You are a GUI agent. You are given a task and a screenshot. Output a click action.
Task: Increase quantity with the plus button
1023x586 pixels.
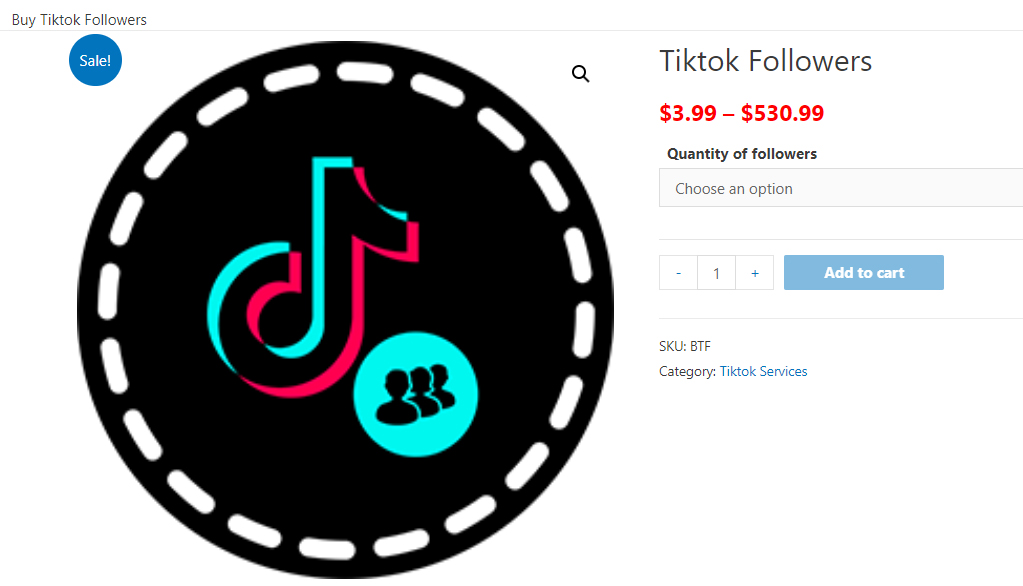pyautogui.click(x=755, y=273)
